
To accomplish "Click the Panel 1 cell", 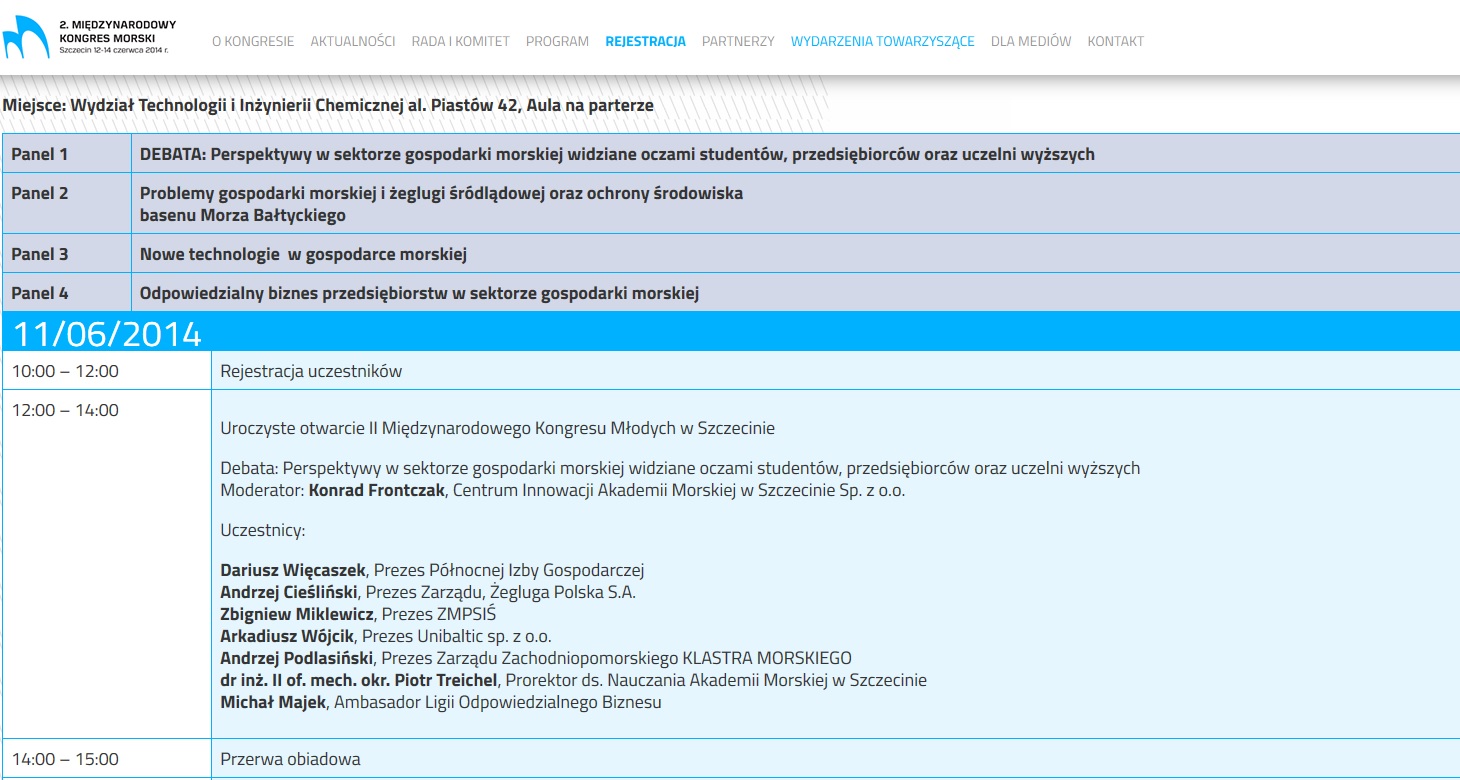I will click(67, 154).
